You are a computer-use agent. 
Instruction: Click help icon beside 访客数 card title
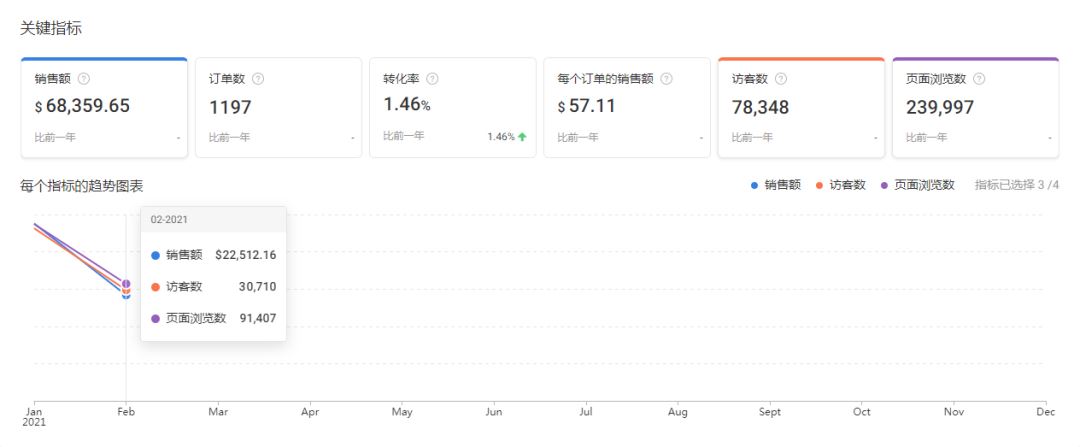(x=781, y=79)
